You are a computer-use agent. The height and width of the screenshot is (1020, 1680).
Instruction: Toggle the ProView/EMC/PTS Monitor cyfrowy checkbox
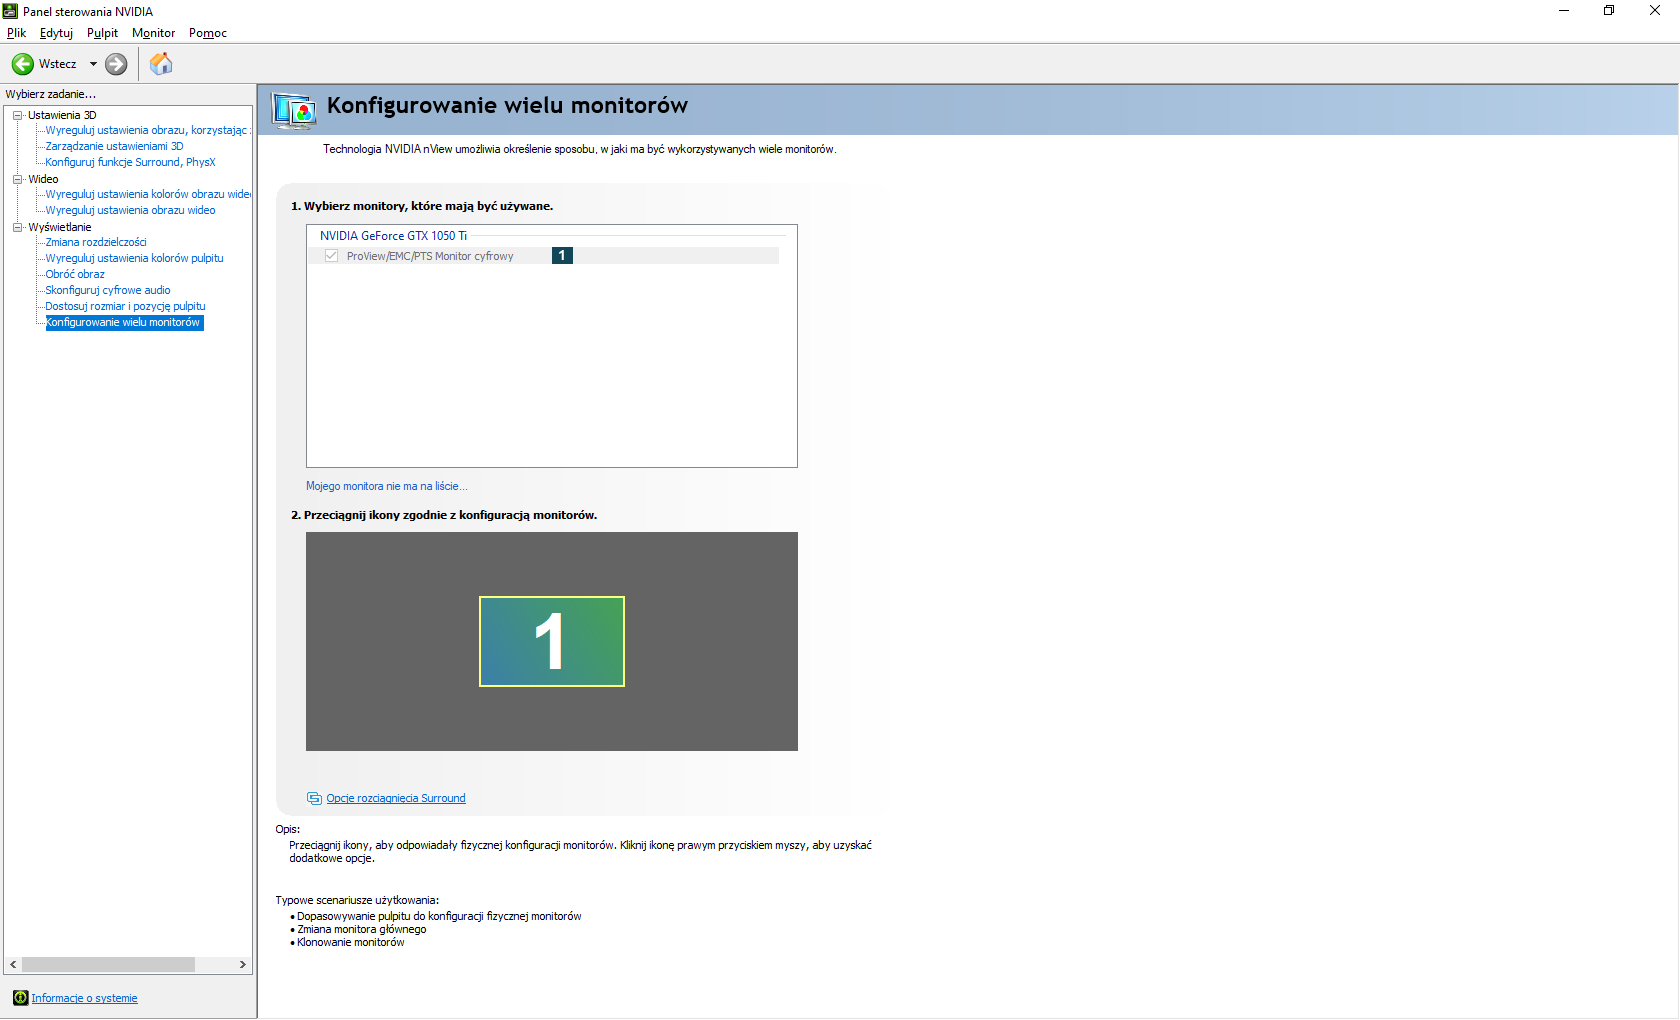331,256
